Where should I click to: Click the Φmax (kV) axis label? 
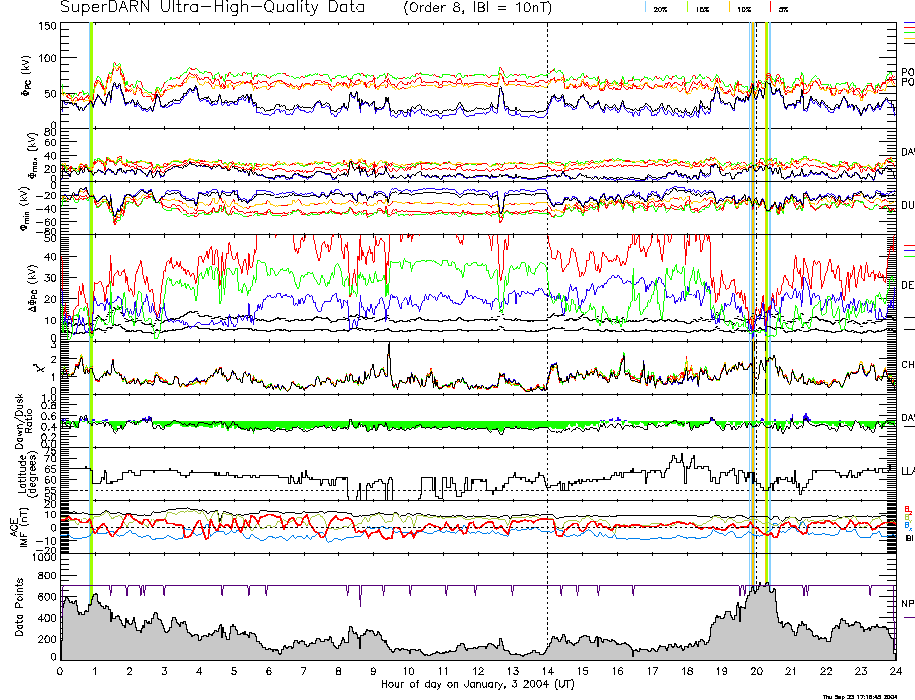tap(32, 155)
